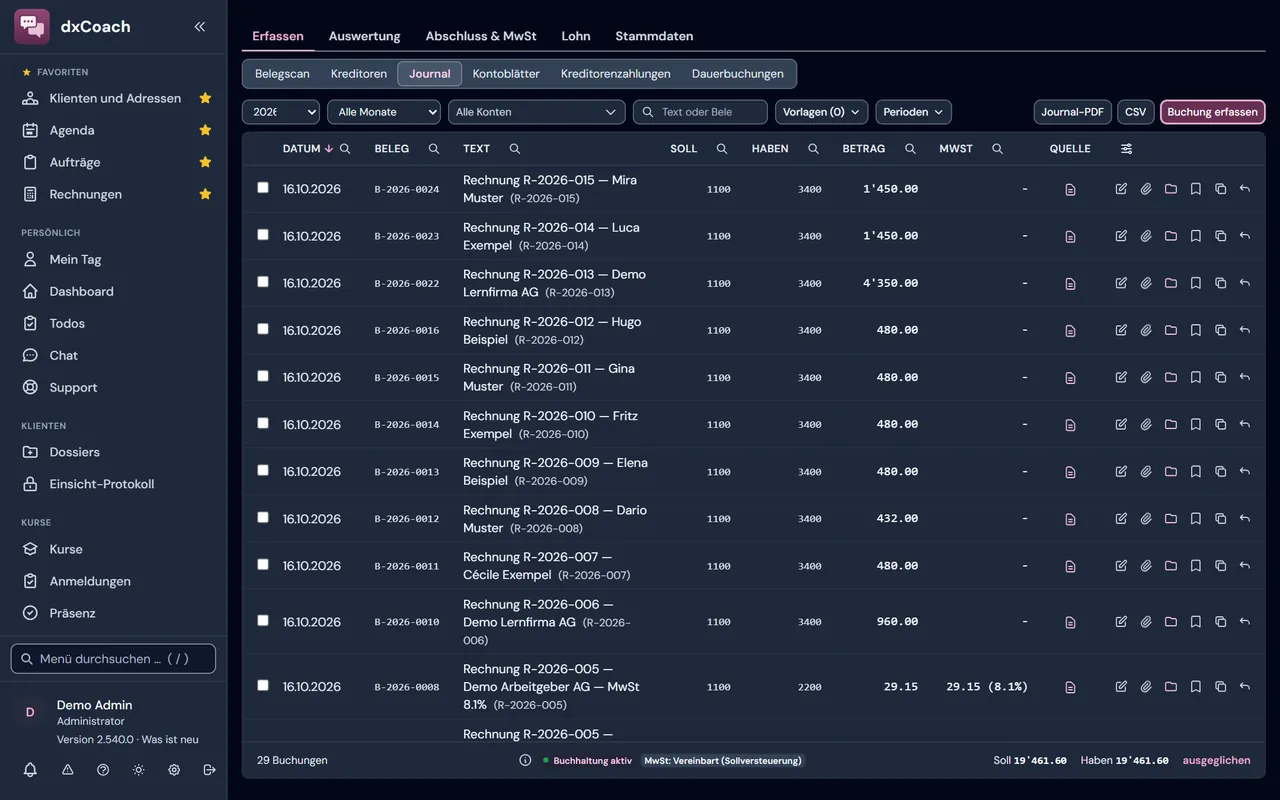The height and width of the screenshot is (800, 1280).
Task: Switch theme with the sun icon
Action: [139, 770]
